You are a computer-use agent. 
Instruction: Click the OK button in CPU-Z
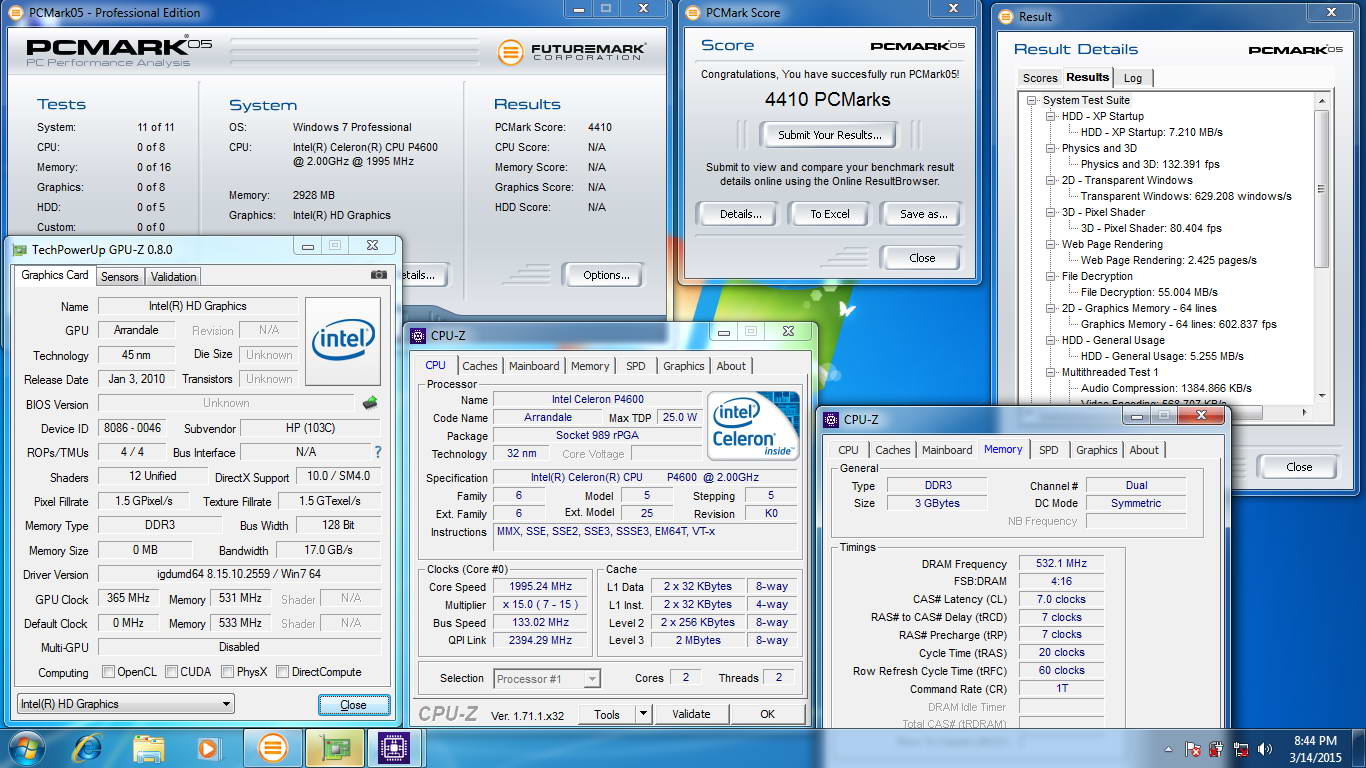pos(767,714)
